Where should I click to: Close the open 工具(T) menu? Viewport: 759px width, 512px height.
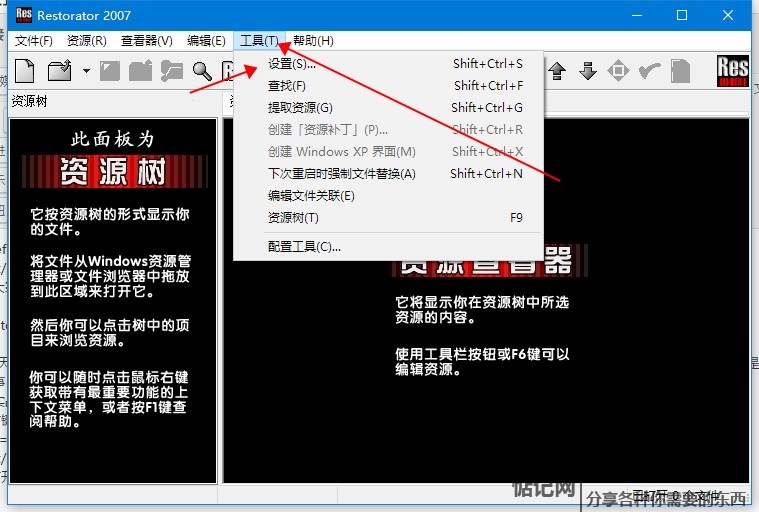coord(259,41)
